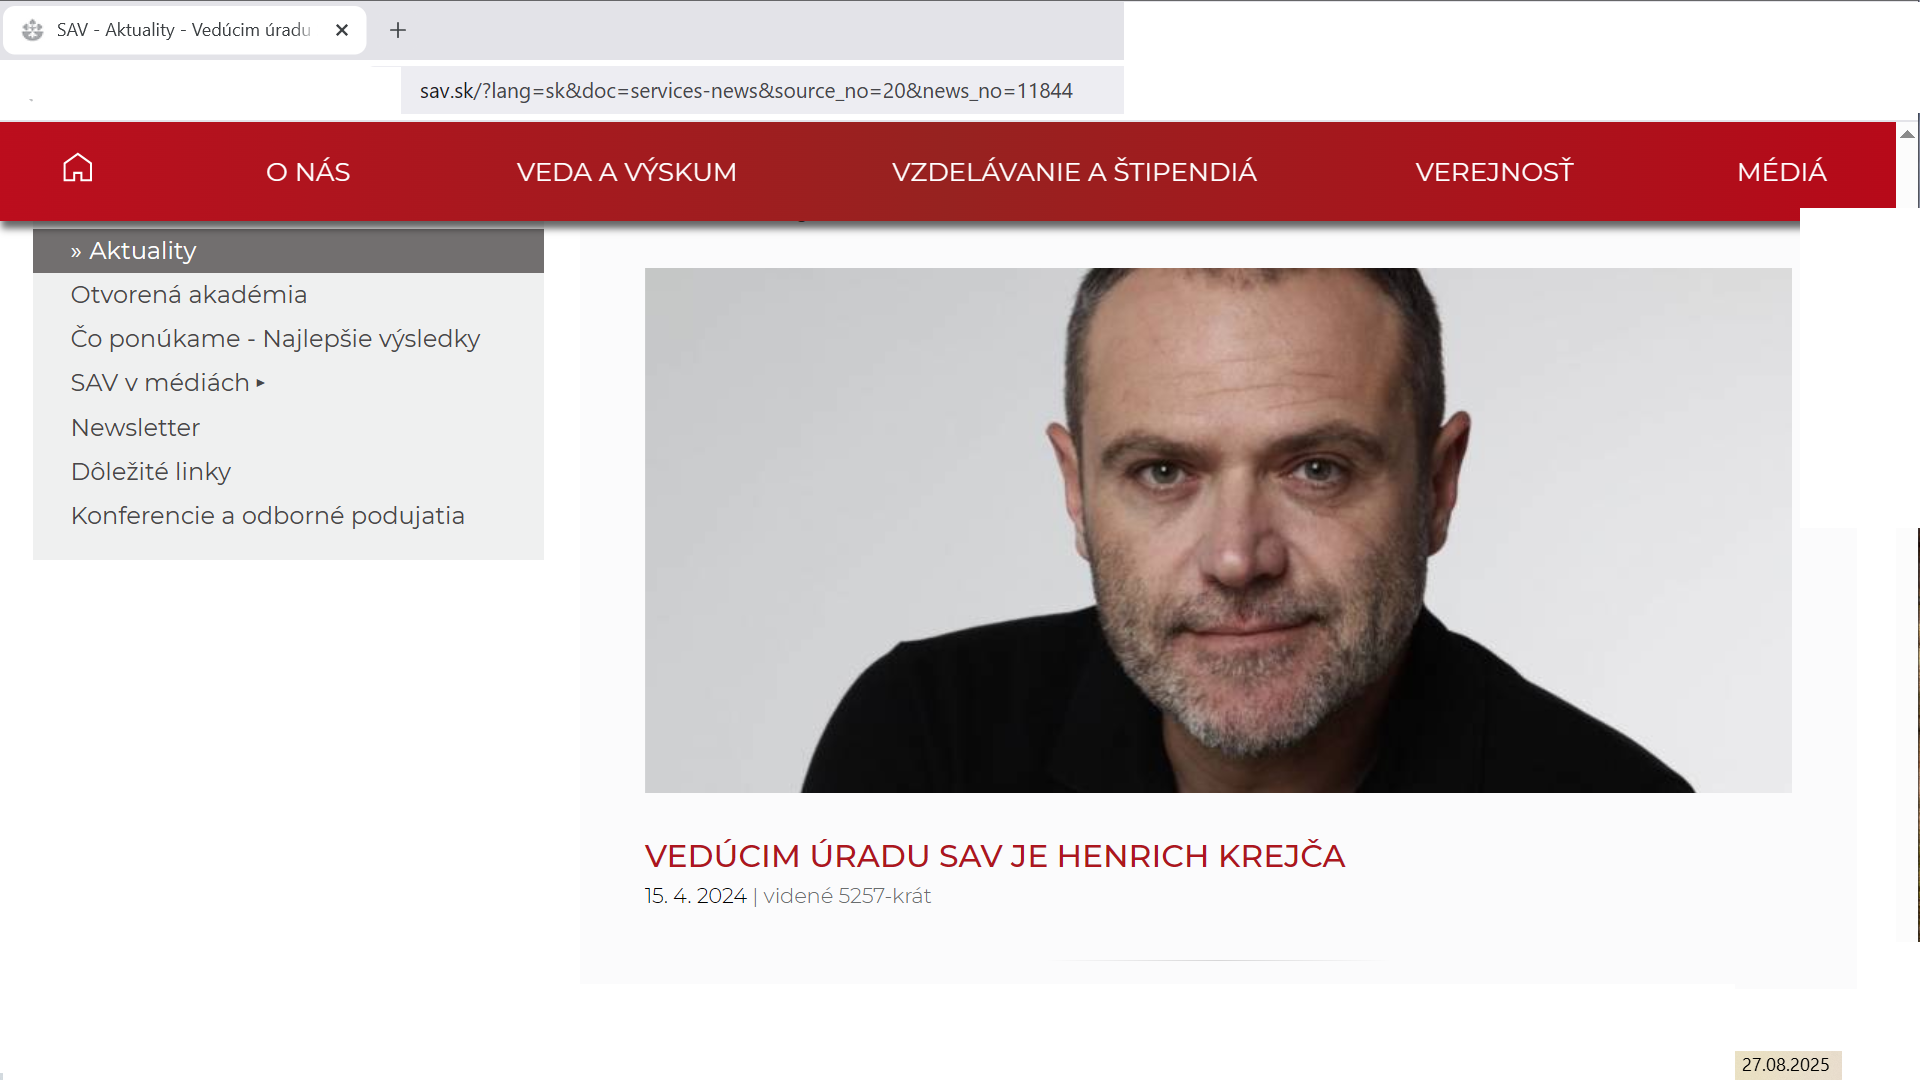Open Čo ponúkame - Najlepšie výsledky
The width and height of the screenshot is (1920, 1080).
(x=275, y=339)
